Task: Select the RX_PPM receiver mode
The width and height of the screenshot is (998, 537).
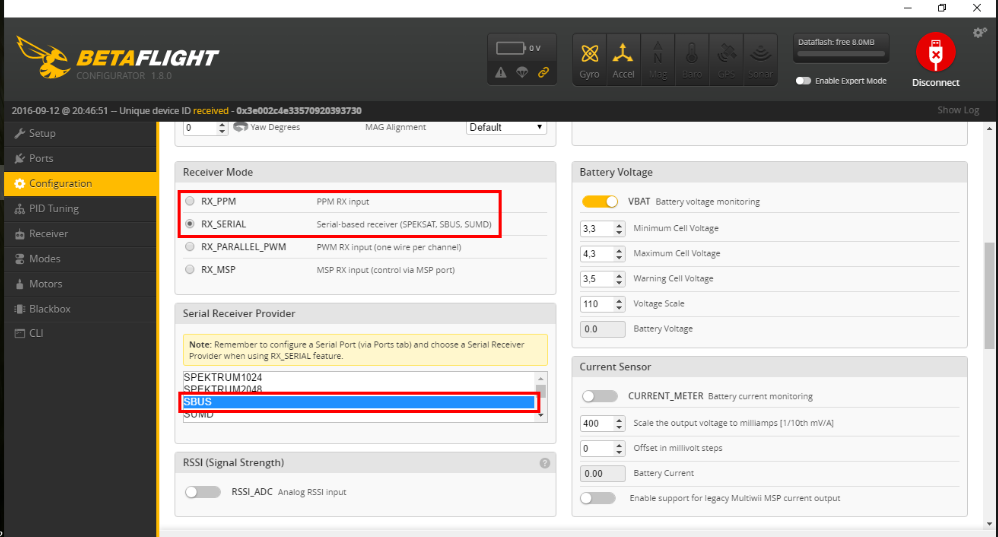Action: [190, 201]
